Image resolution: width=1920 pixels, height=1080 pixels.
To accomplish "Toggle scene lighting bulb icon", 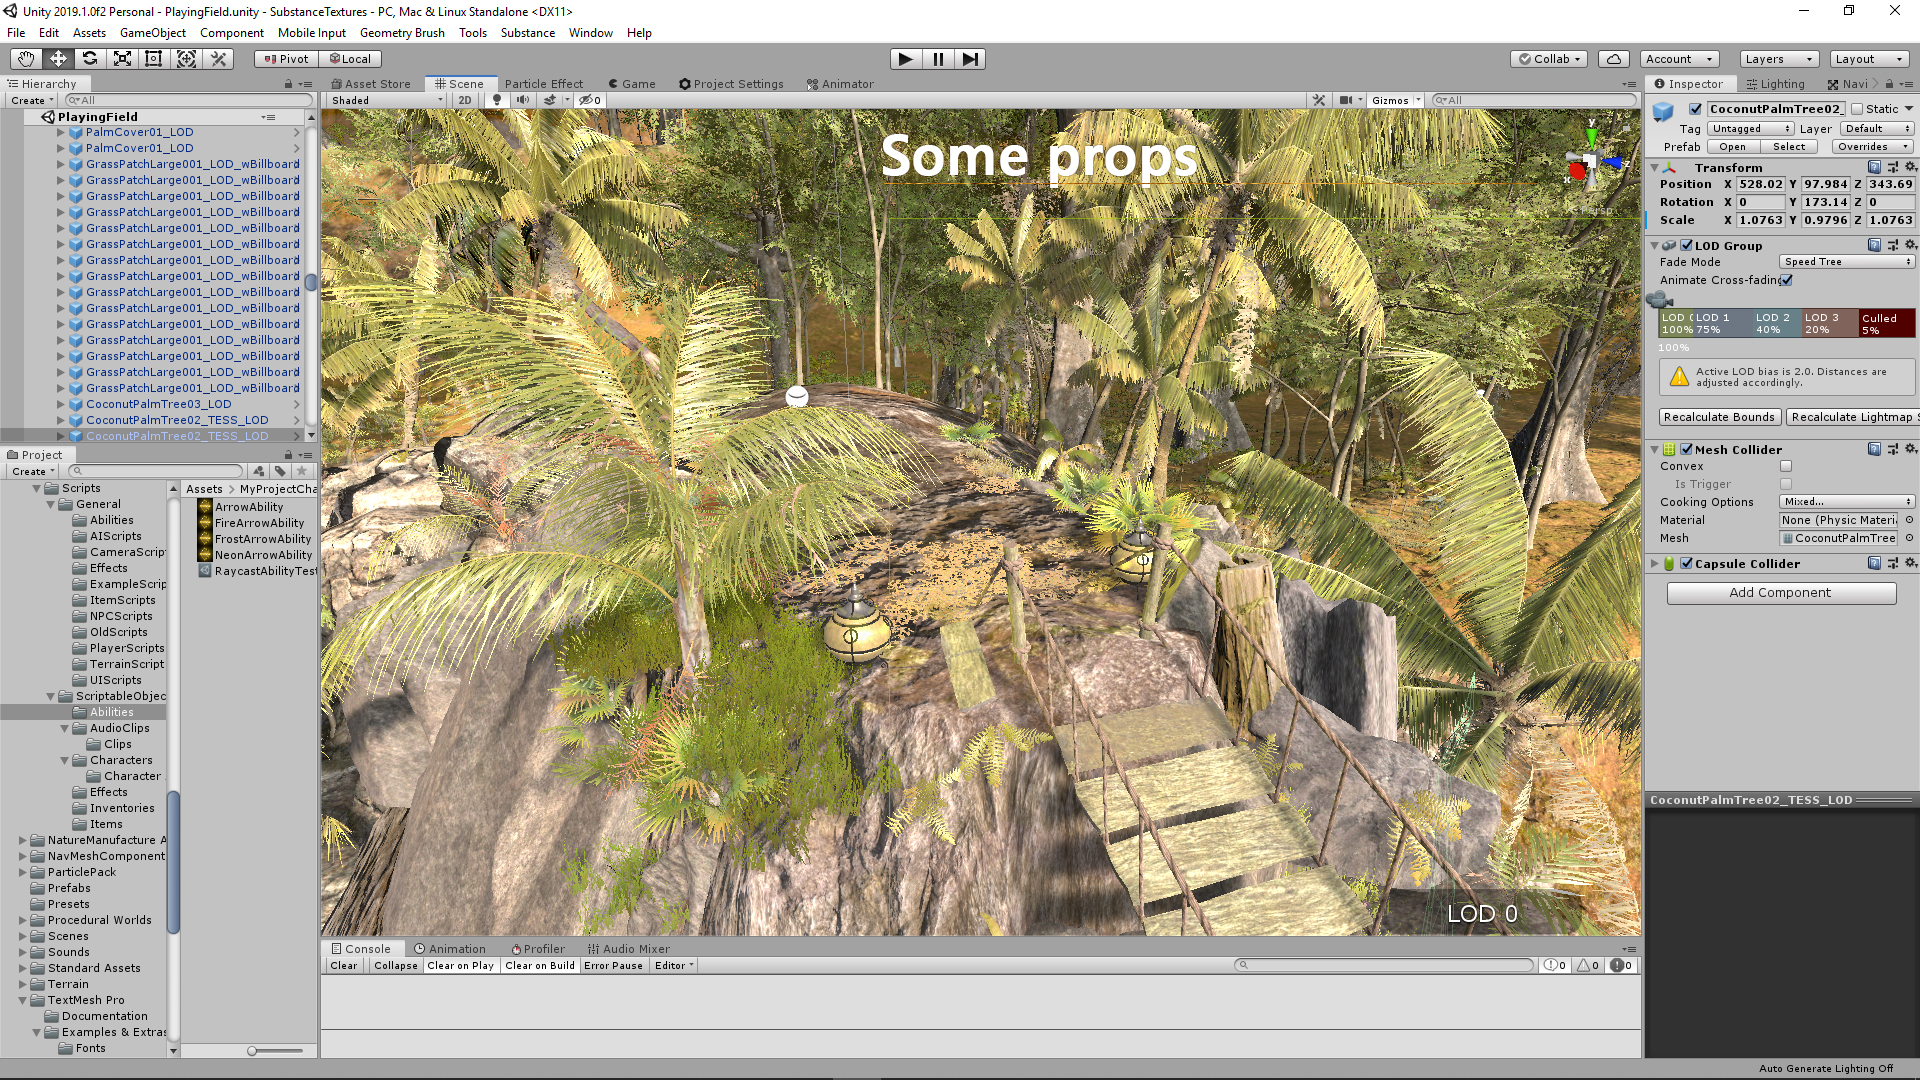I will pyautogui.click(x=497, y=100).
